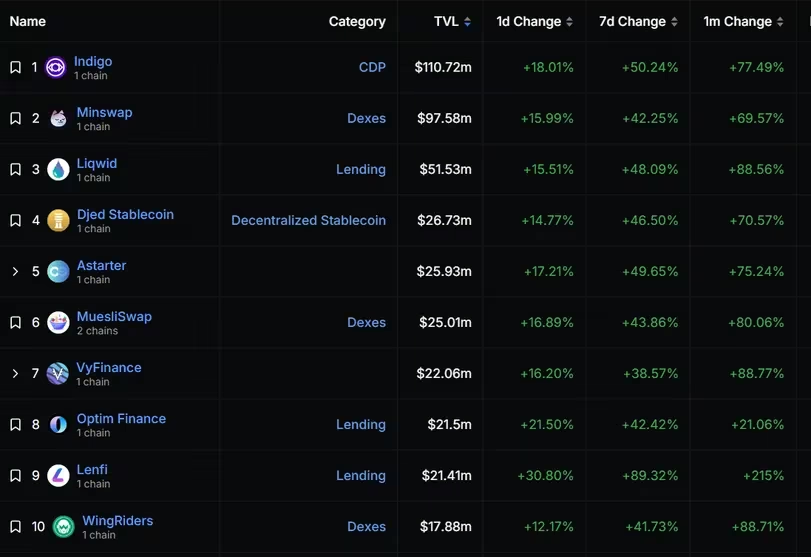Open Lending category in Optim Finance row
Image resolution: width=811 pixels, height=557 pixels.
point(361,425)
